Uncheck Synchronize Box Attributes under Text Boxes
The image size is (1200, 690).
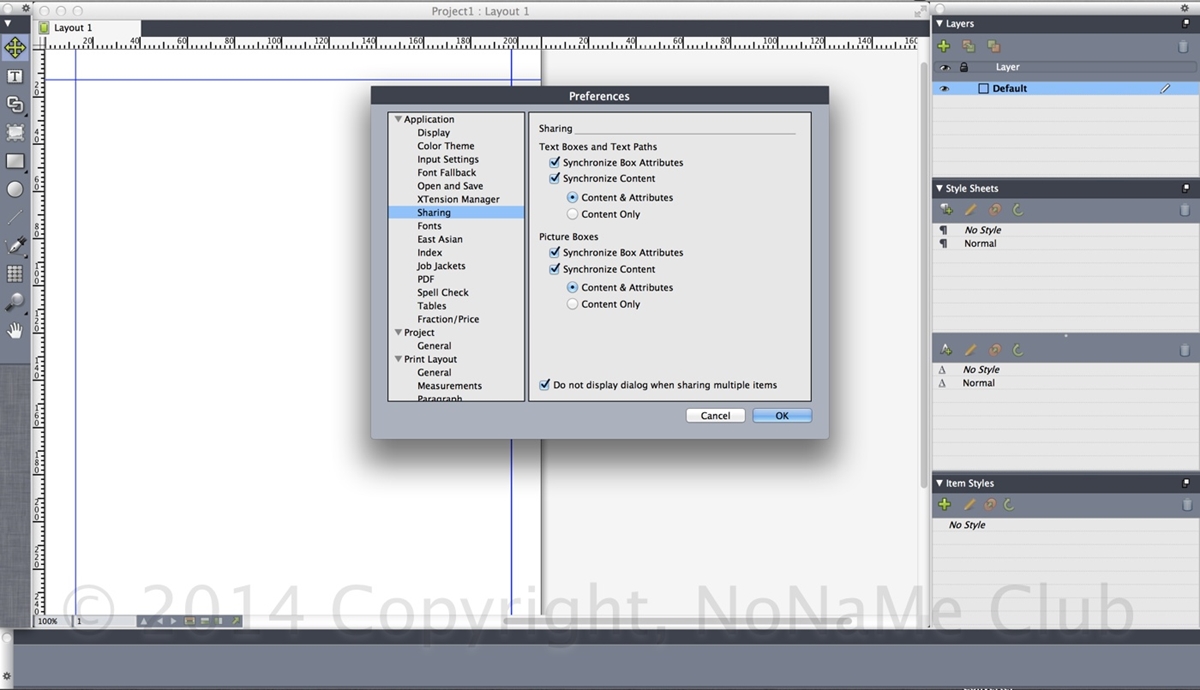[555, 162]
